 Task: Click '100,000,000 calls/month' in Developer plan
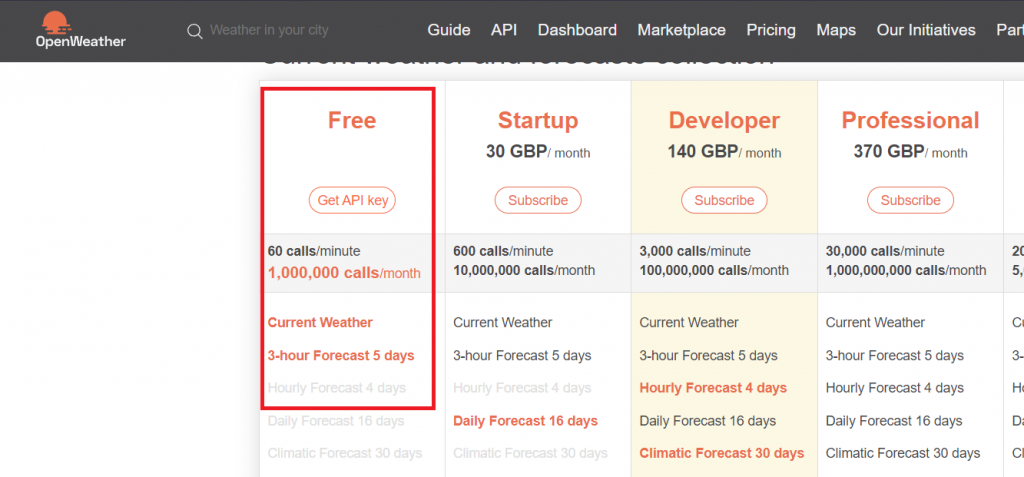point(714,270)
